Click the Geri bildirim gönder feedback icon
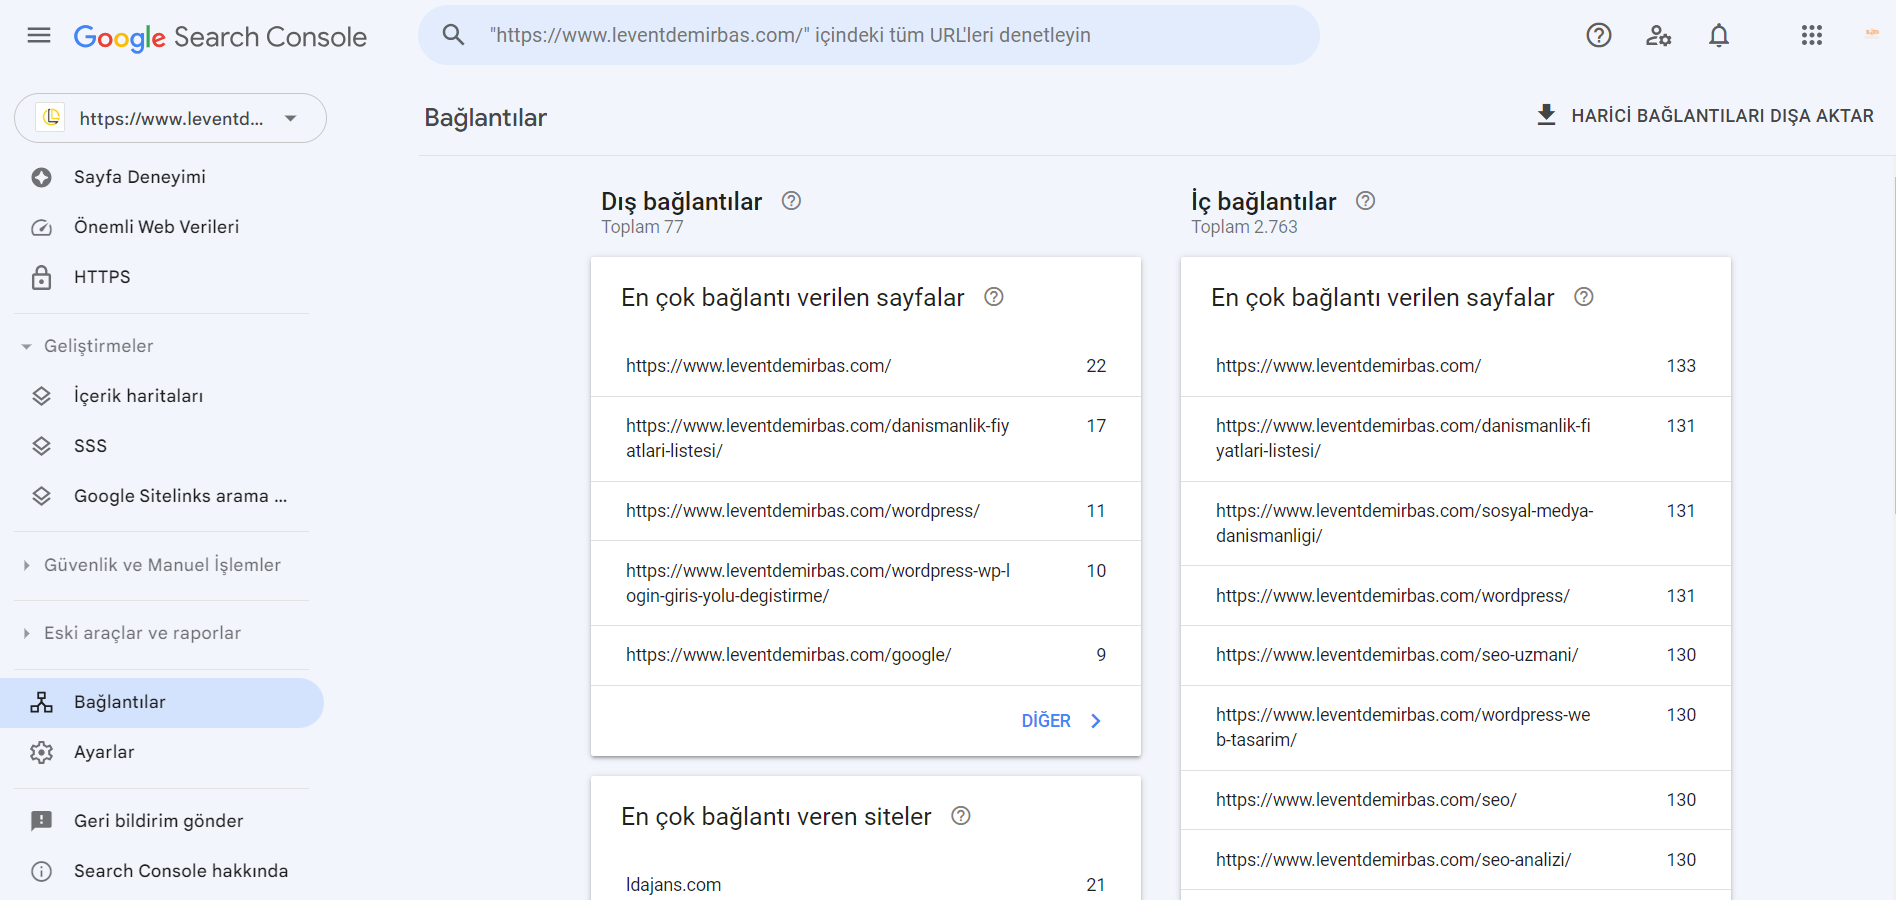The height and width of the screenshot is (900, 1896). pos(41,821)
